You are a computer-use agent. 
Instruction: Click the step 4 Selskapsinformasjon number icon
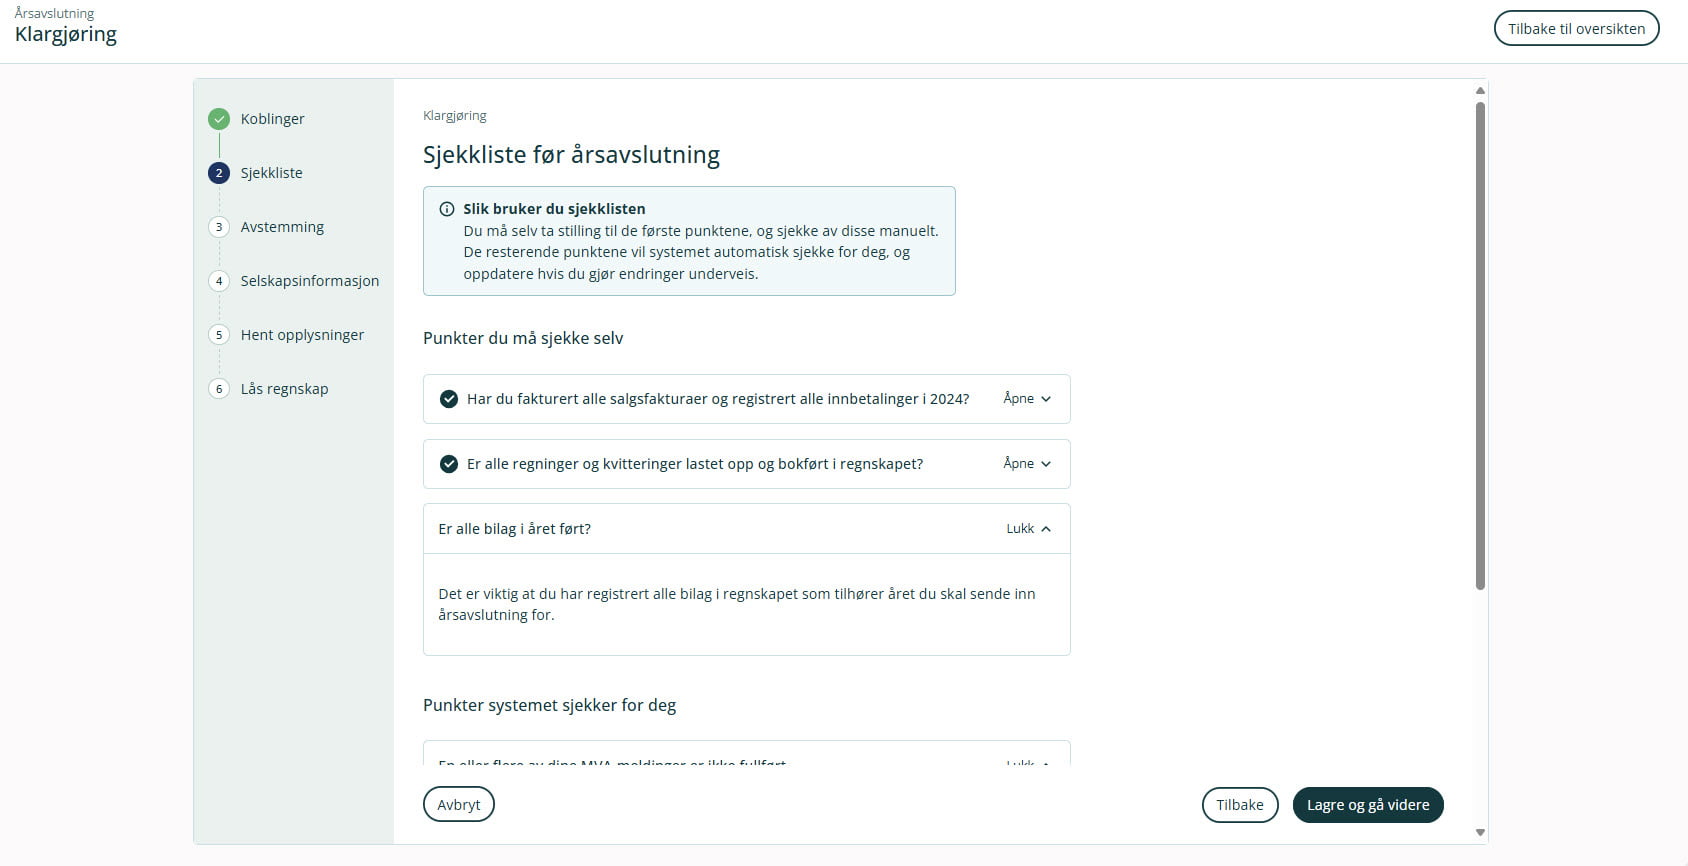point(219,281)
